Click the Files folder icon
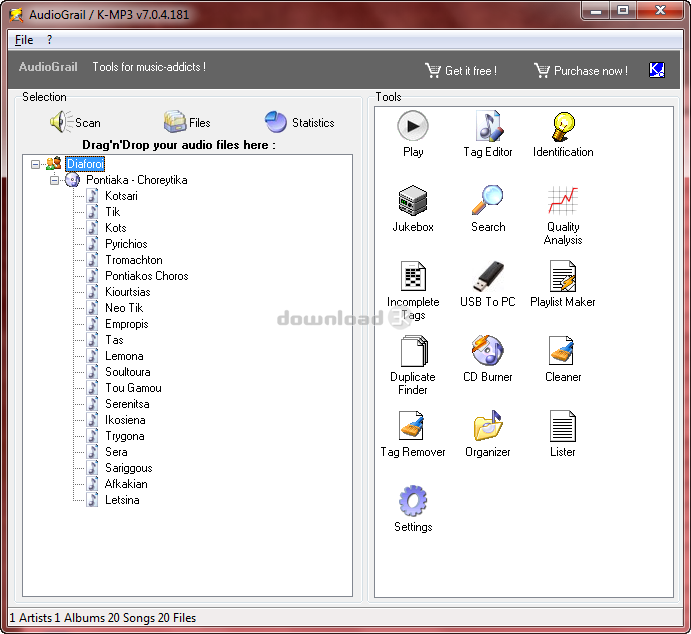This screenshot has height=634, width=691. pyautogui.click(x=175, y=122)
